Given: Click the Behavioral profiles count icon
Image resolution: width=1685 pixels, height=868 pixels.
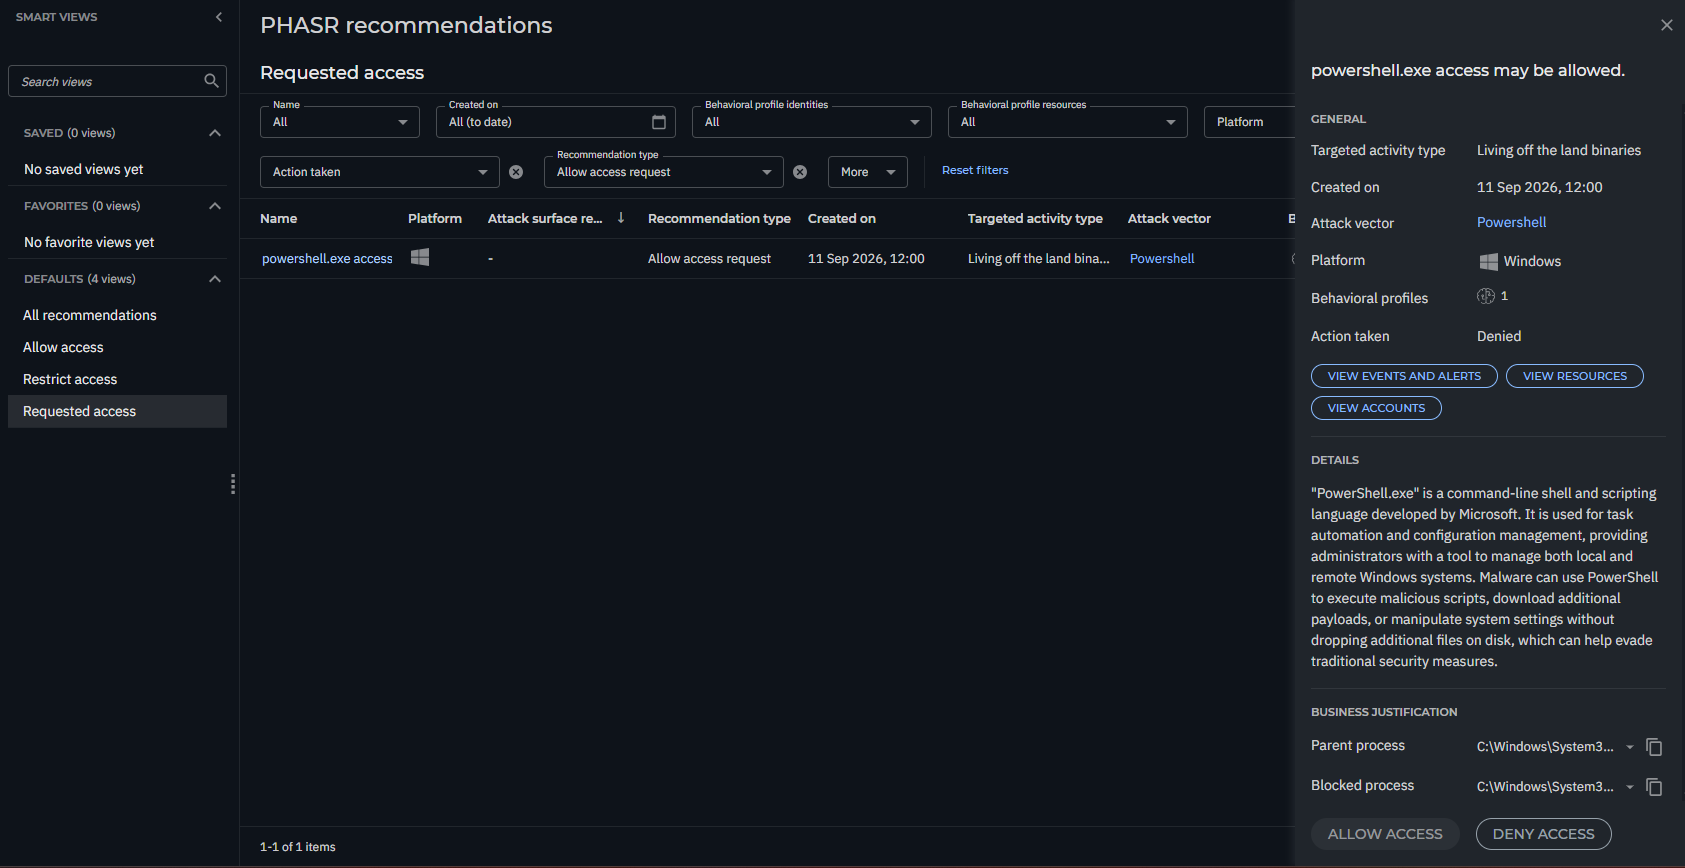Looking at the screenshot, I should (1486, 296).
